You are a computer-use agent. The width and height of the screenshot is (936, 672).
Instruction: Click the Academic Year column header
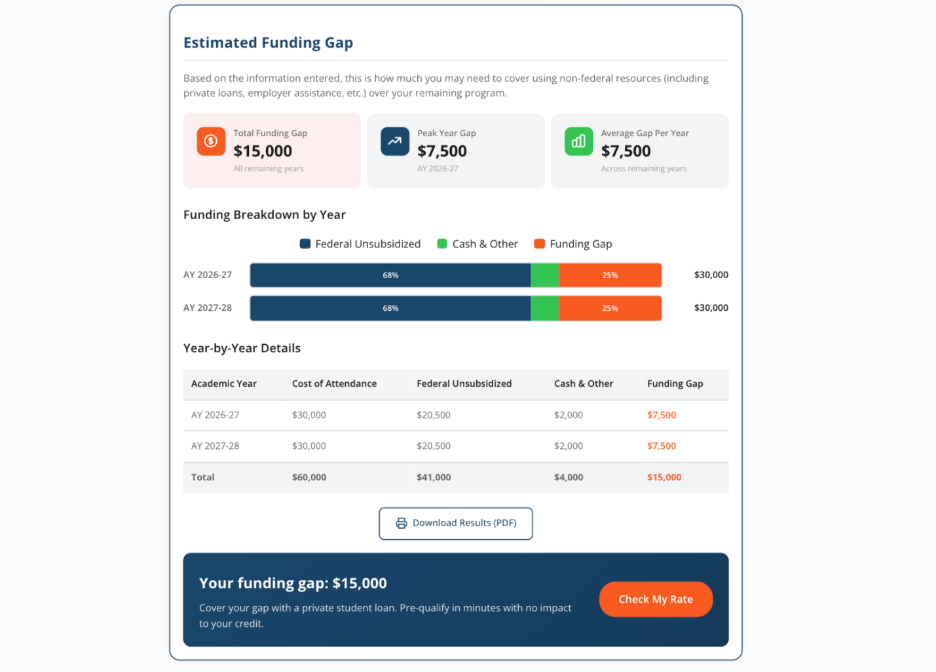pos(224,384)
